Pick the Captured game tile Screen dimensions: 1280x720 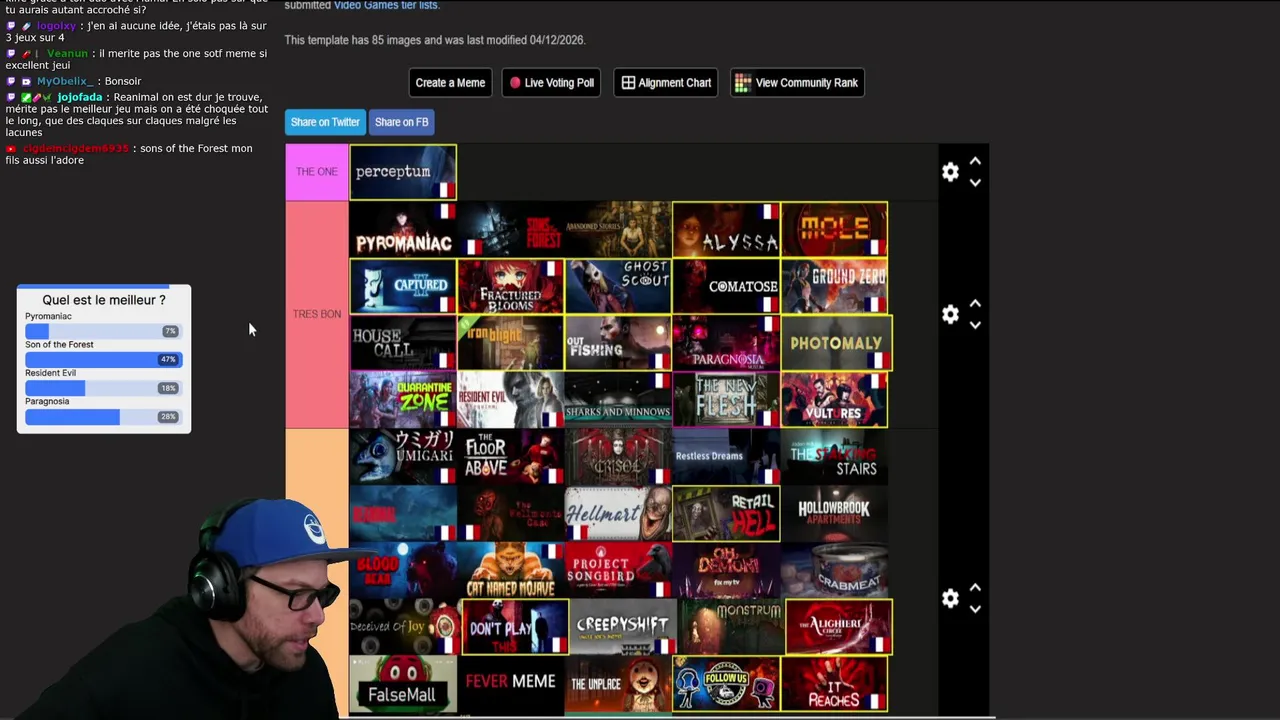[x=403, y=286]
